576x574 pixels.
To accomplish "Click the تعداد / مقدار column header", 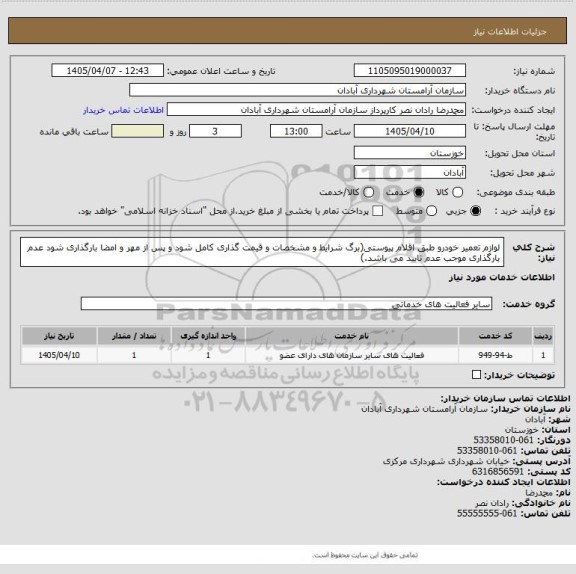I will 134,336.
